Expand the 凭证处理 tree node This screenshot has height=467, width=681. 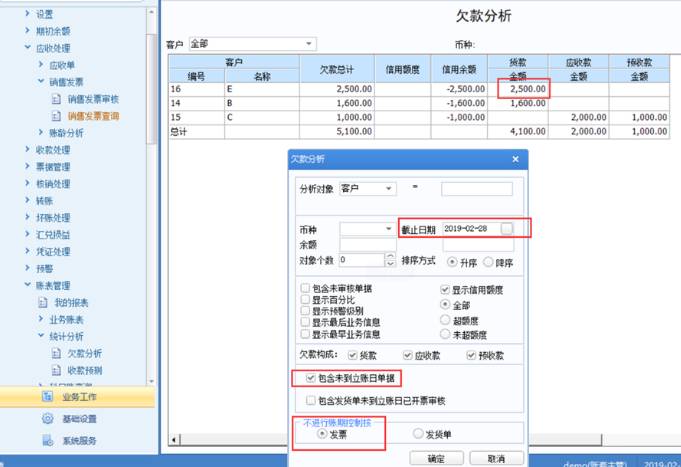click(x=27, y=251)
